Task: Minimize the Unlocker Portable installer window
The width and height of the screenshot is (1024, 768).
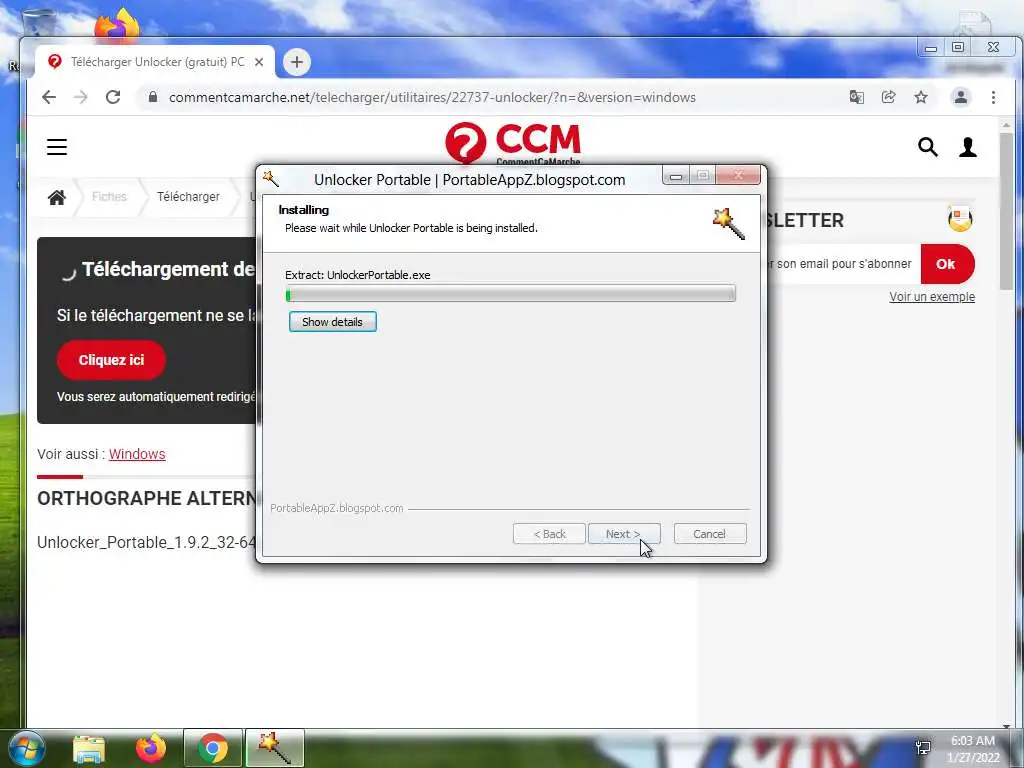Action: click(676, 176)
